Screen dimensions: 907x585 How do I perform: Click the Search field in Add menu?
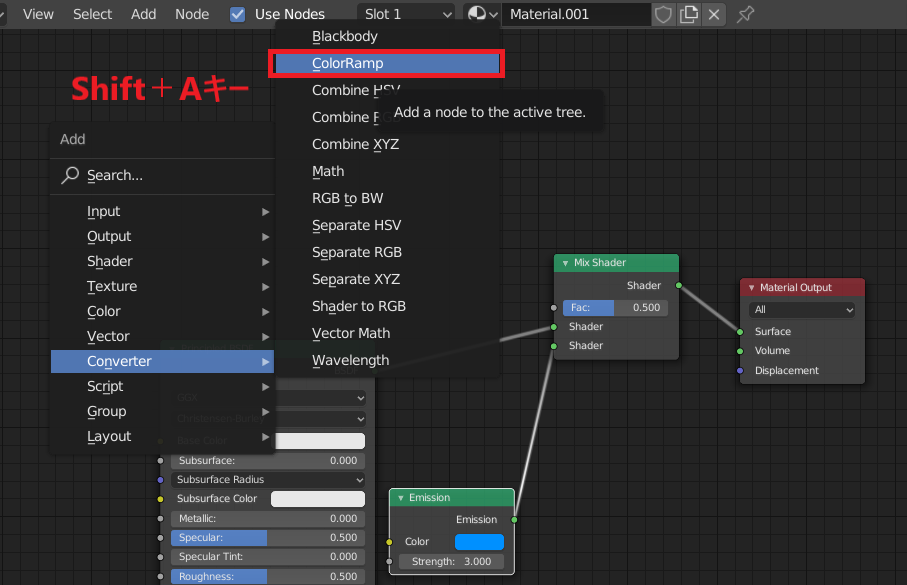click(x=163, y=175)
